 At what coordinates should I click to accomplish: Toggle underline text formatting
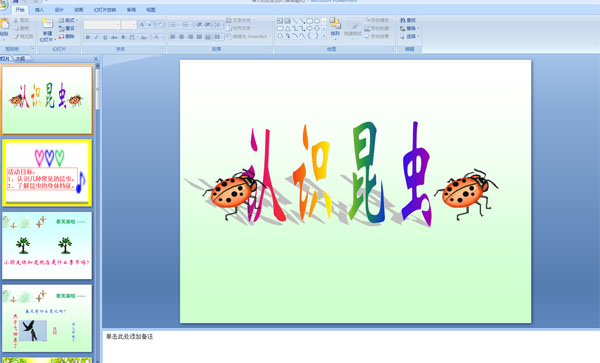coord(105,37)
